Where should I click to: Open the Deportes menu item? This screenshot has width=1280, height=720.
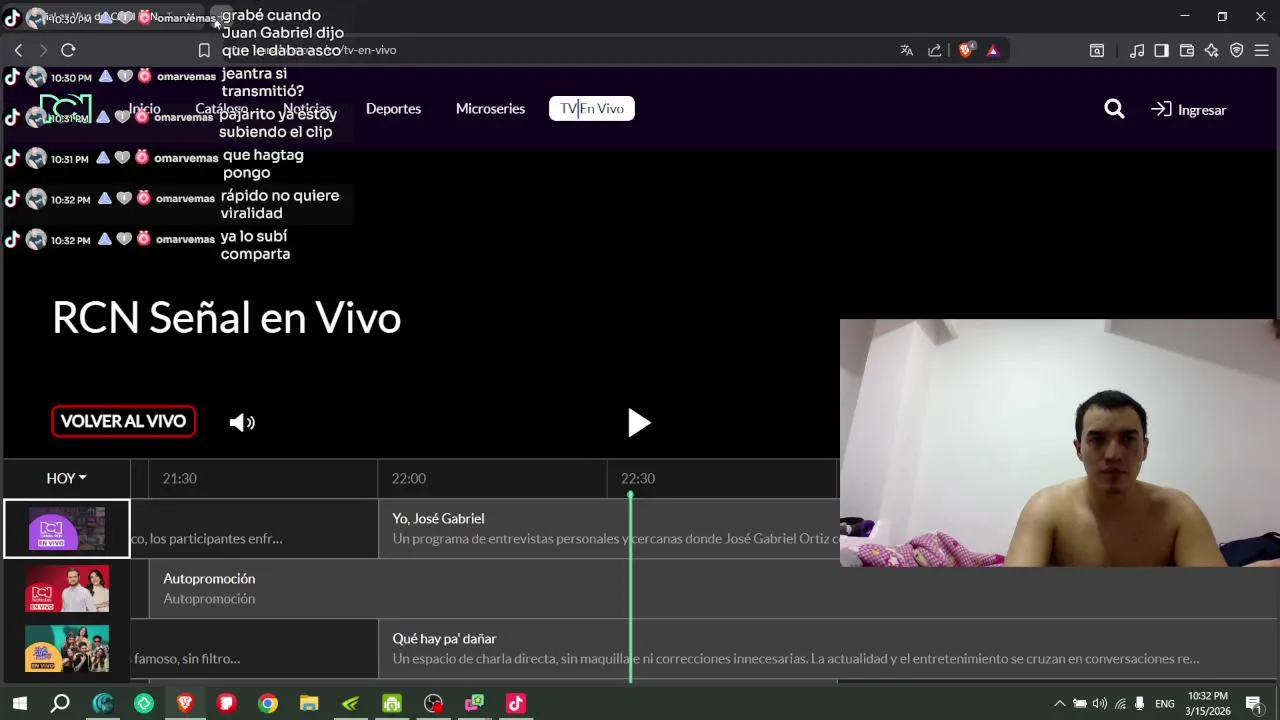(x=393, y=108)
